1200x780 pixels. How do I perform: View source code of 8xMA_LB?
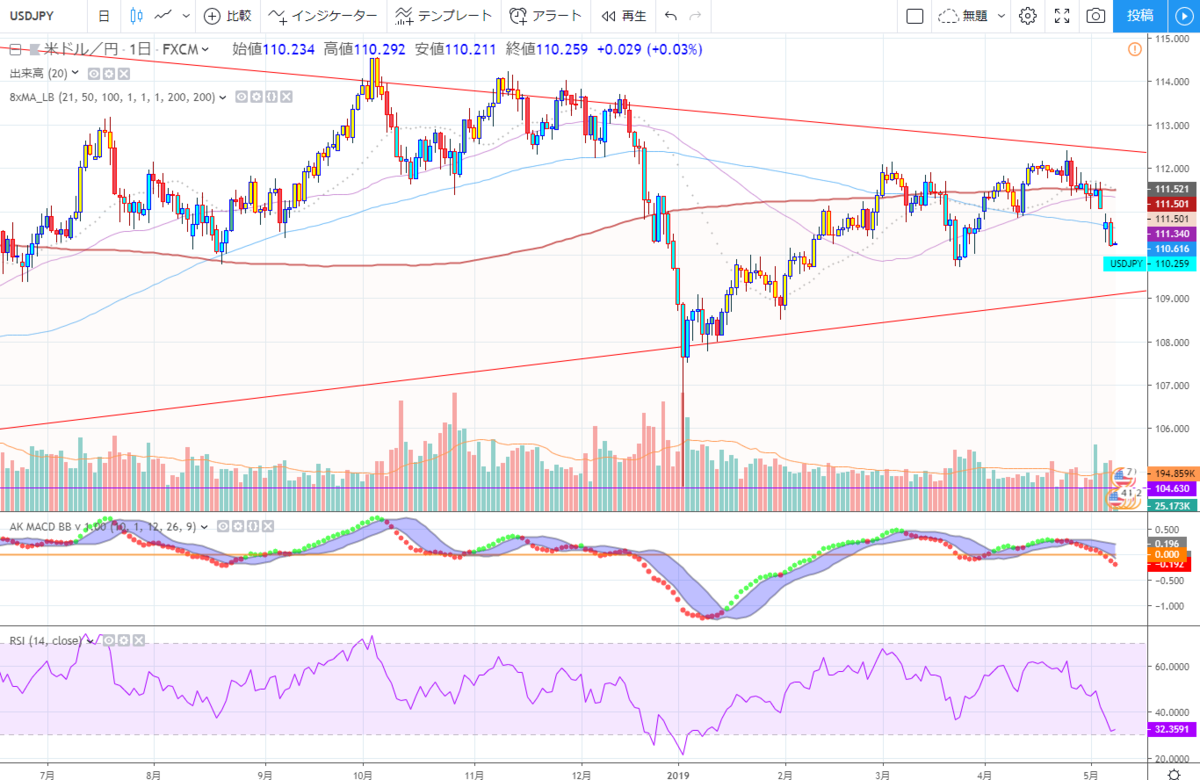click(270, 97)
